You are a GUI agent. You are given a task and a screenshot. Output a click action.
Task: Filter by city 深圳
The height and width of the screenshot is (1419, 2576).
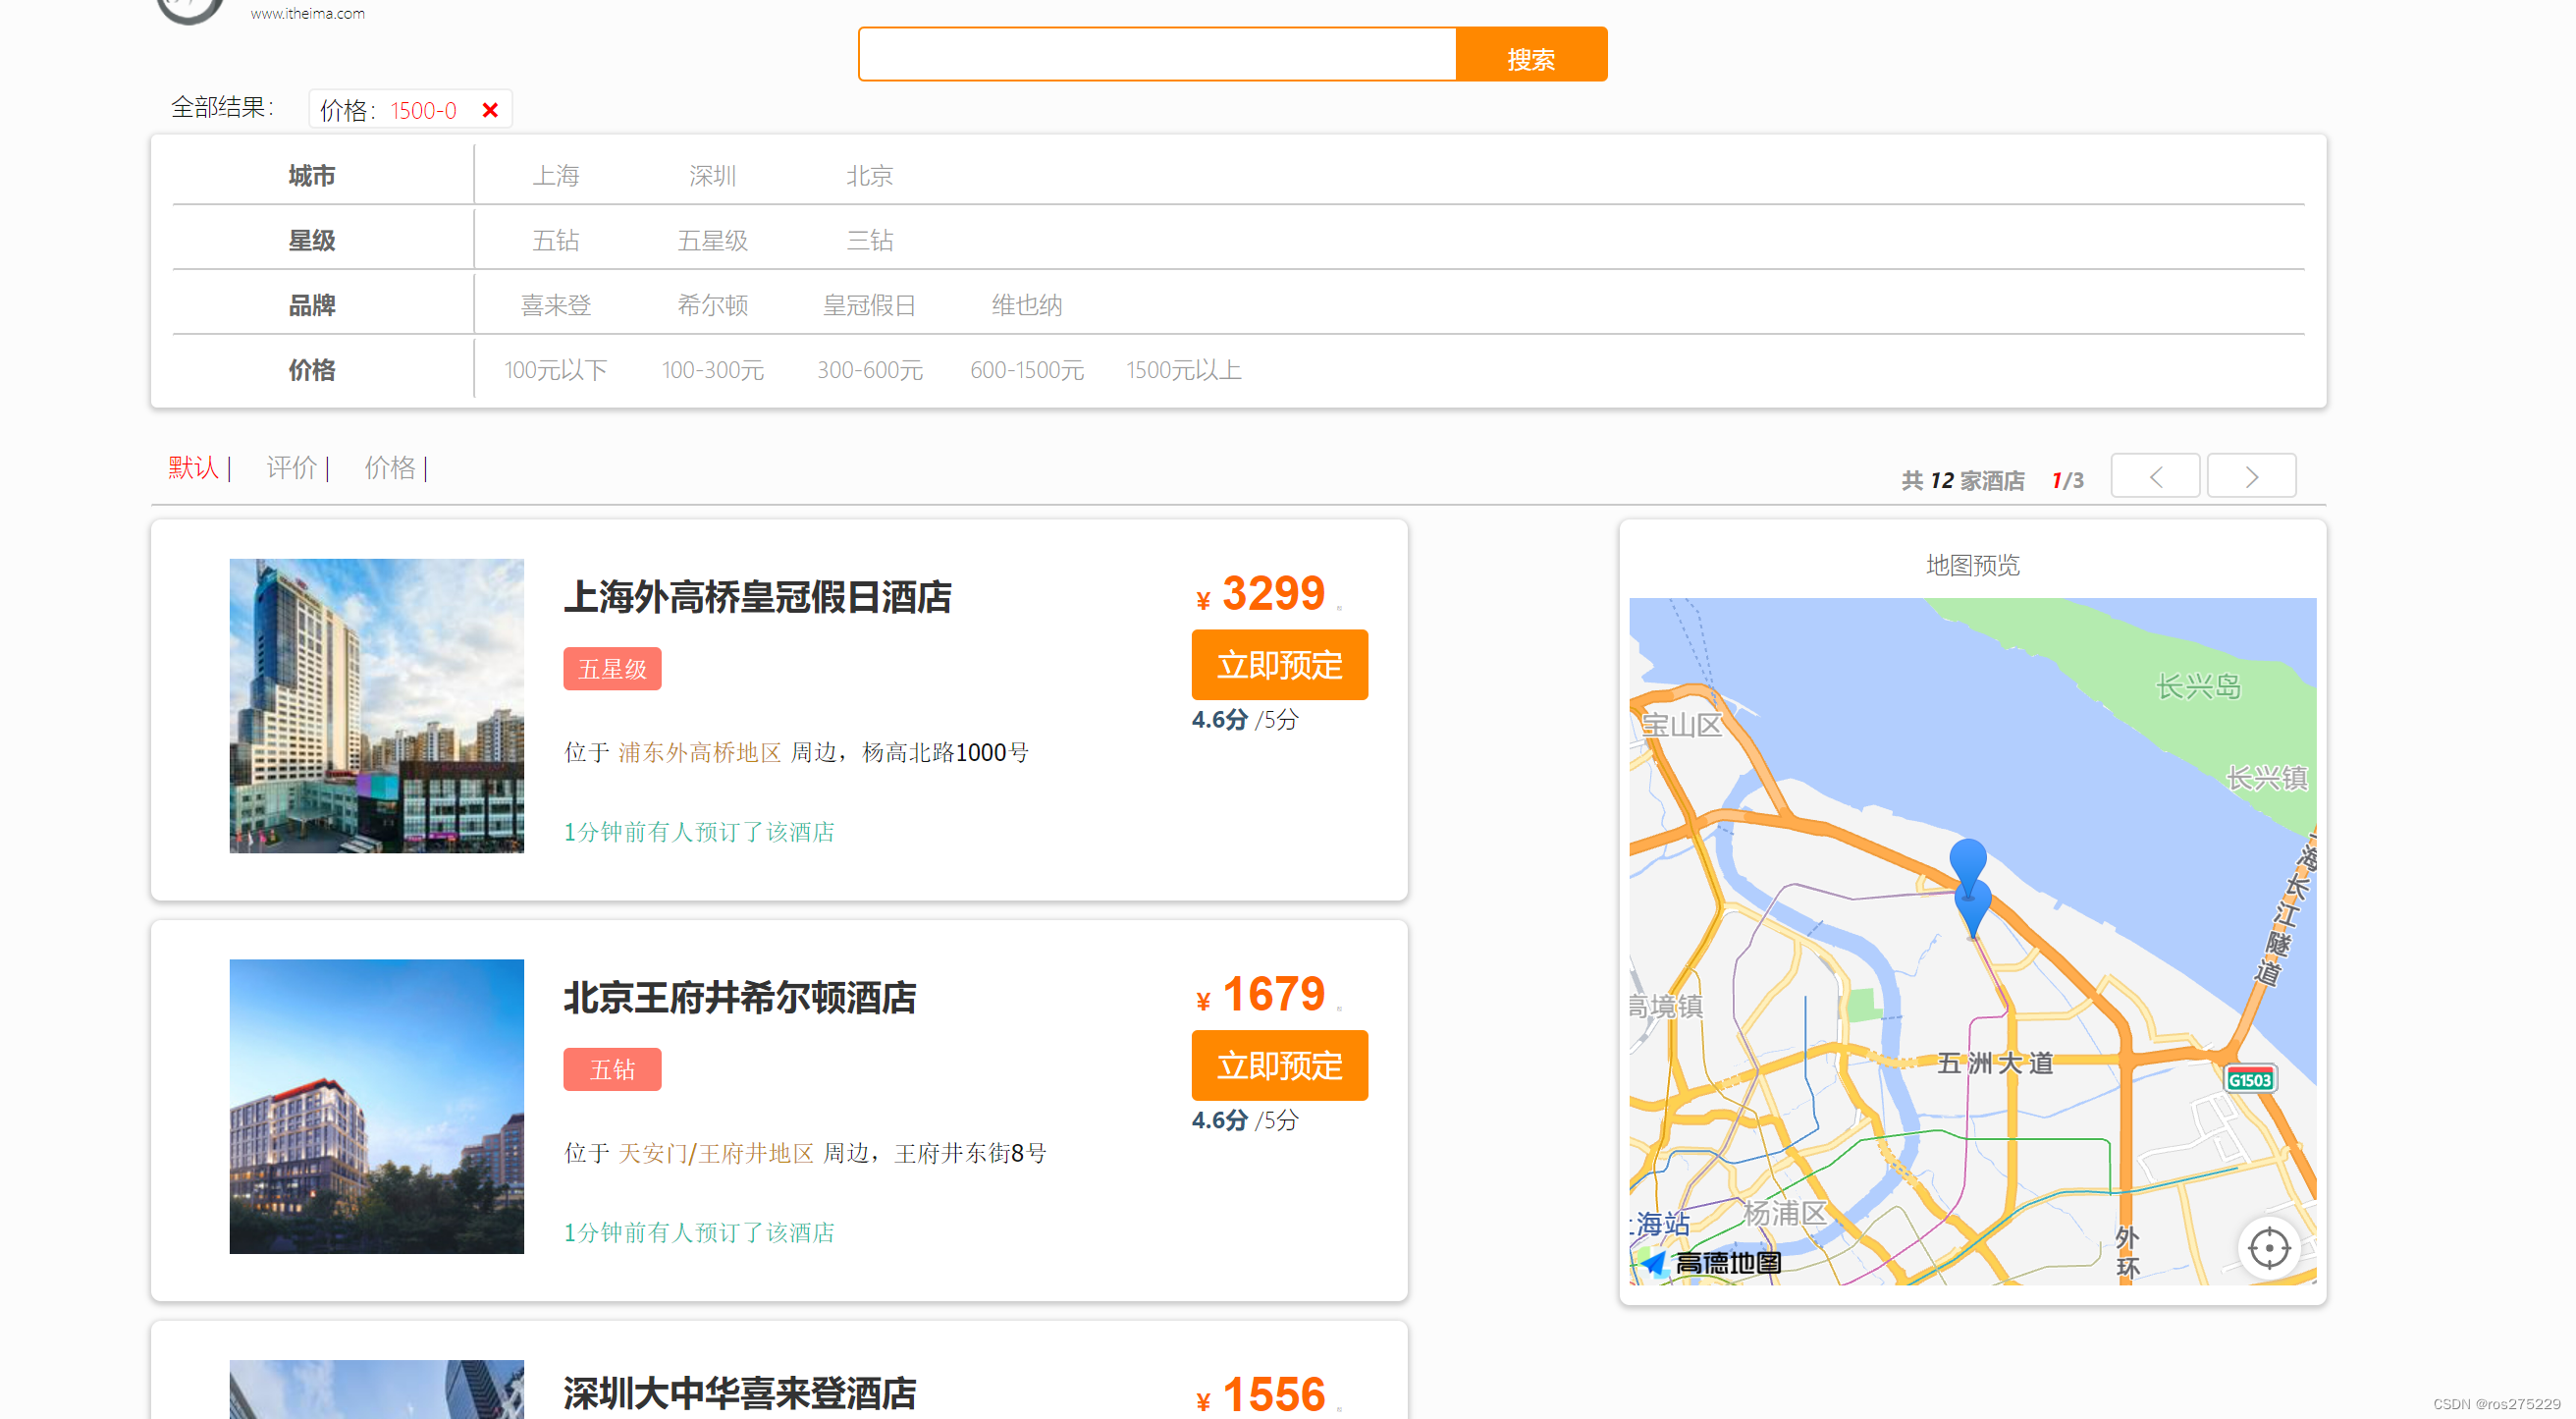[713, 176]
